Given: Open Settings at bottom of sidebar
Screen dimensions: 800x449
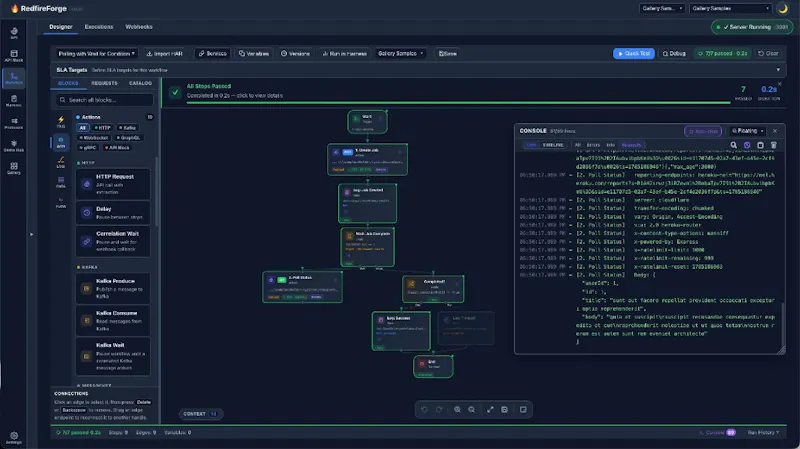Looking at the screenshot, I should point(14,438).
